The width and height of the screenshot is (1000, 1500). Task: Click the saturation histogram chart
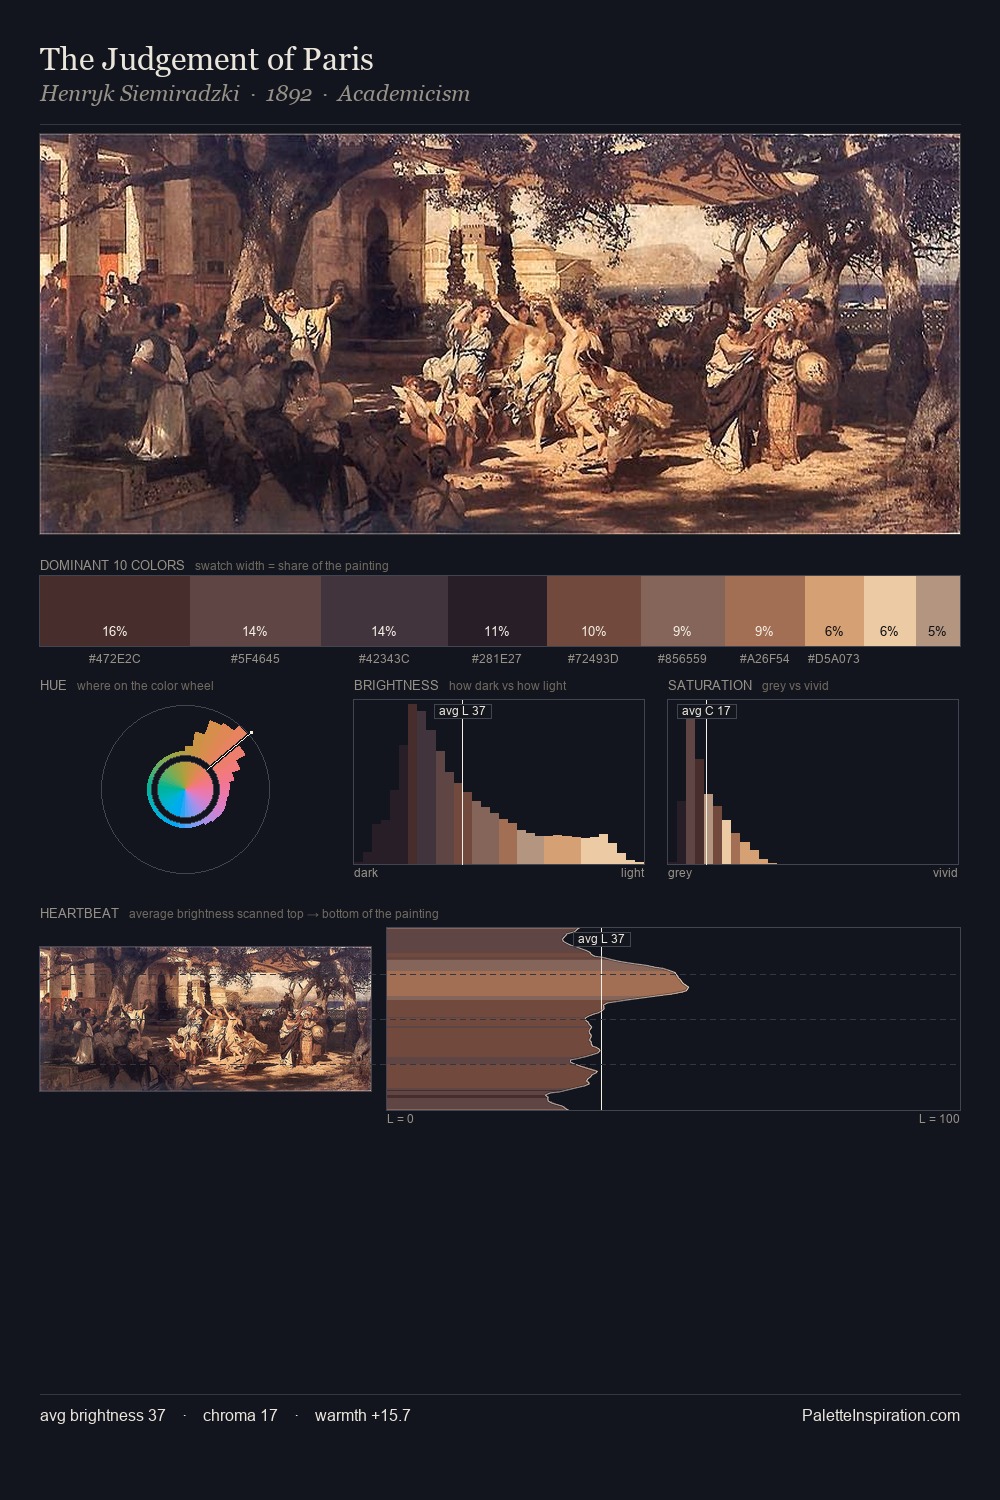[813, 782]
